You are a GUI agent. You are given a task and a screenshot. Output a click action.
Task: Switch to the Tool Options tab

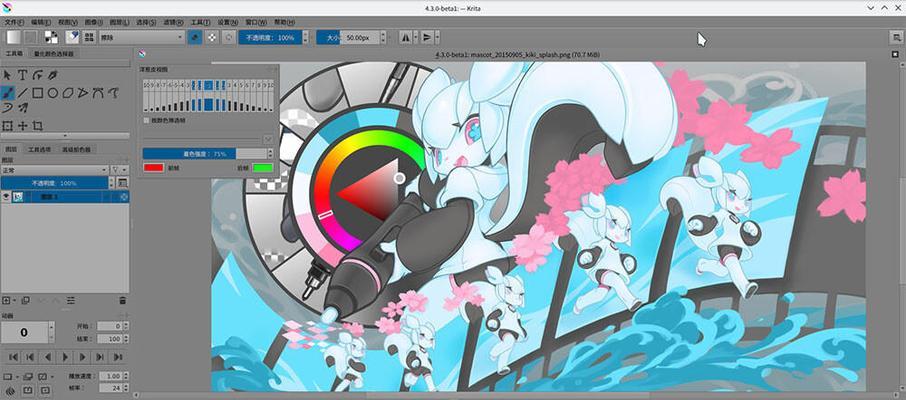(x=40, y=149)
